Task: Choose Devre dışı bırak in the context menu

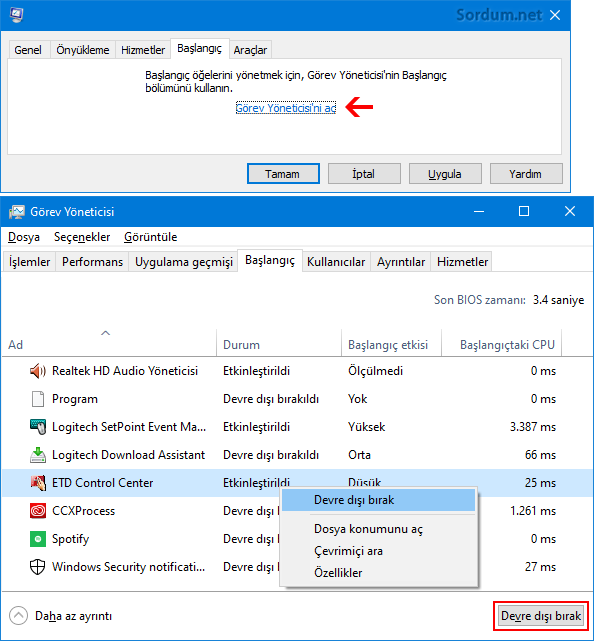Action: 379,500
